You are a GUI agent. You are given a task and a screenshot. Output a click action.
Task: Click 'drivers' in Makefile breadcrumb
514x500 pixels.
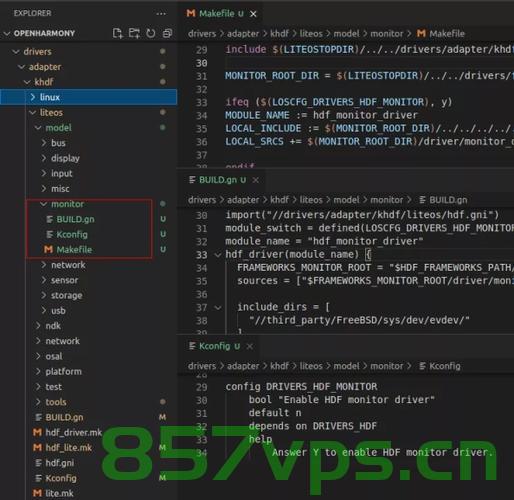pos(202,34)
